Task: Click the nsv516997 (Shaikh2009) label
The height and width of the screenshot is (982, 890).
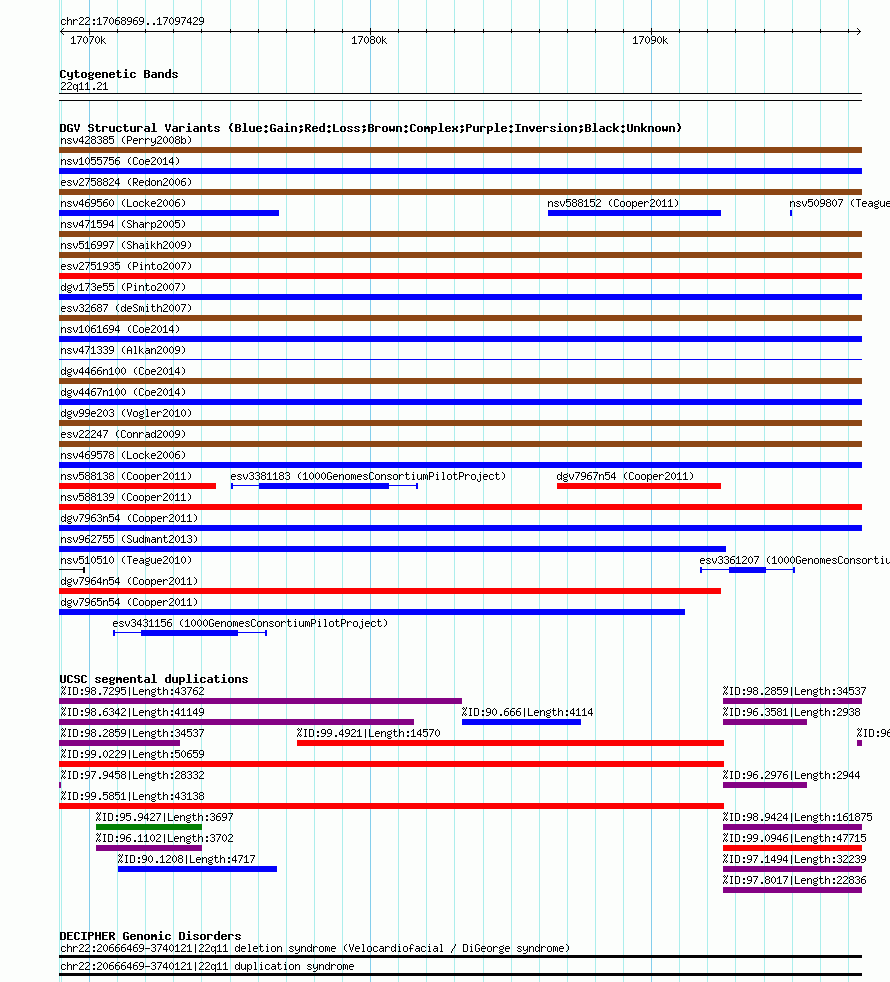Action: tap(126, 245)
